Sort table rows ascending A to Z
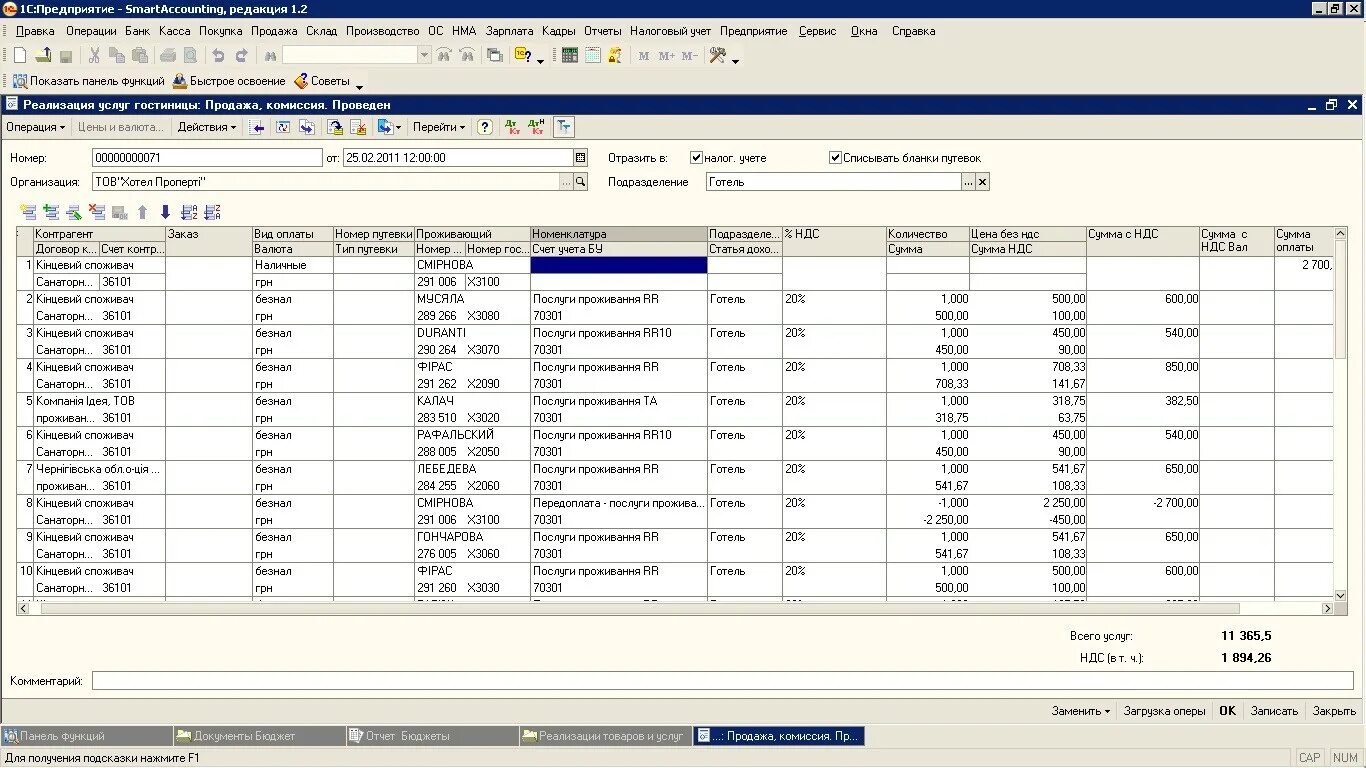This screenshot has height=768, width=1366. click(x=189, y=212)
